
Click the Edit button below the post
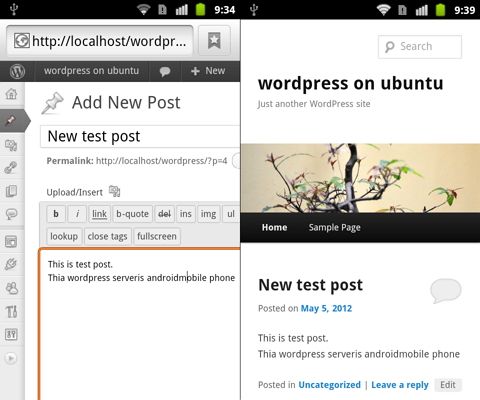(x=448, y=385)
